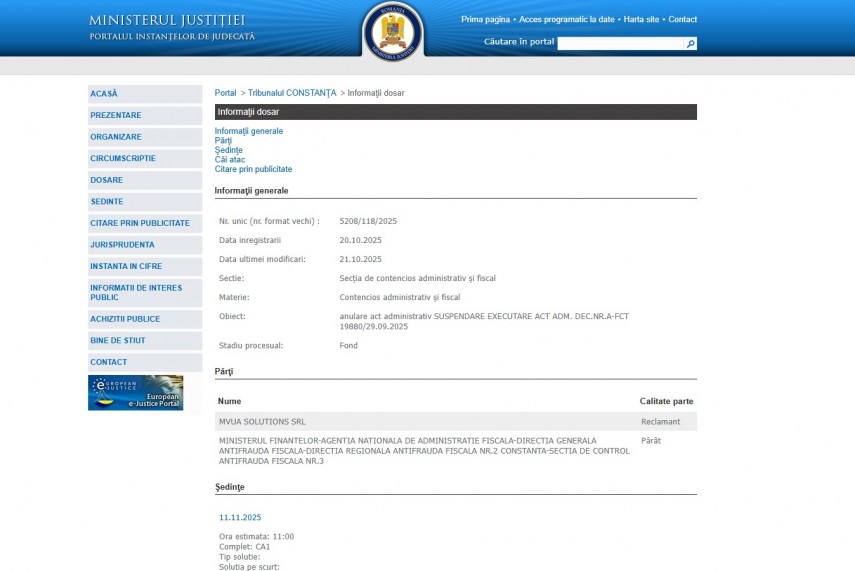This screenshot has width=855, height=571.
Task: Open the 11.11.2025 hearing date link
Action: click(x=240, y=518)
